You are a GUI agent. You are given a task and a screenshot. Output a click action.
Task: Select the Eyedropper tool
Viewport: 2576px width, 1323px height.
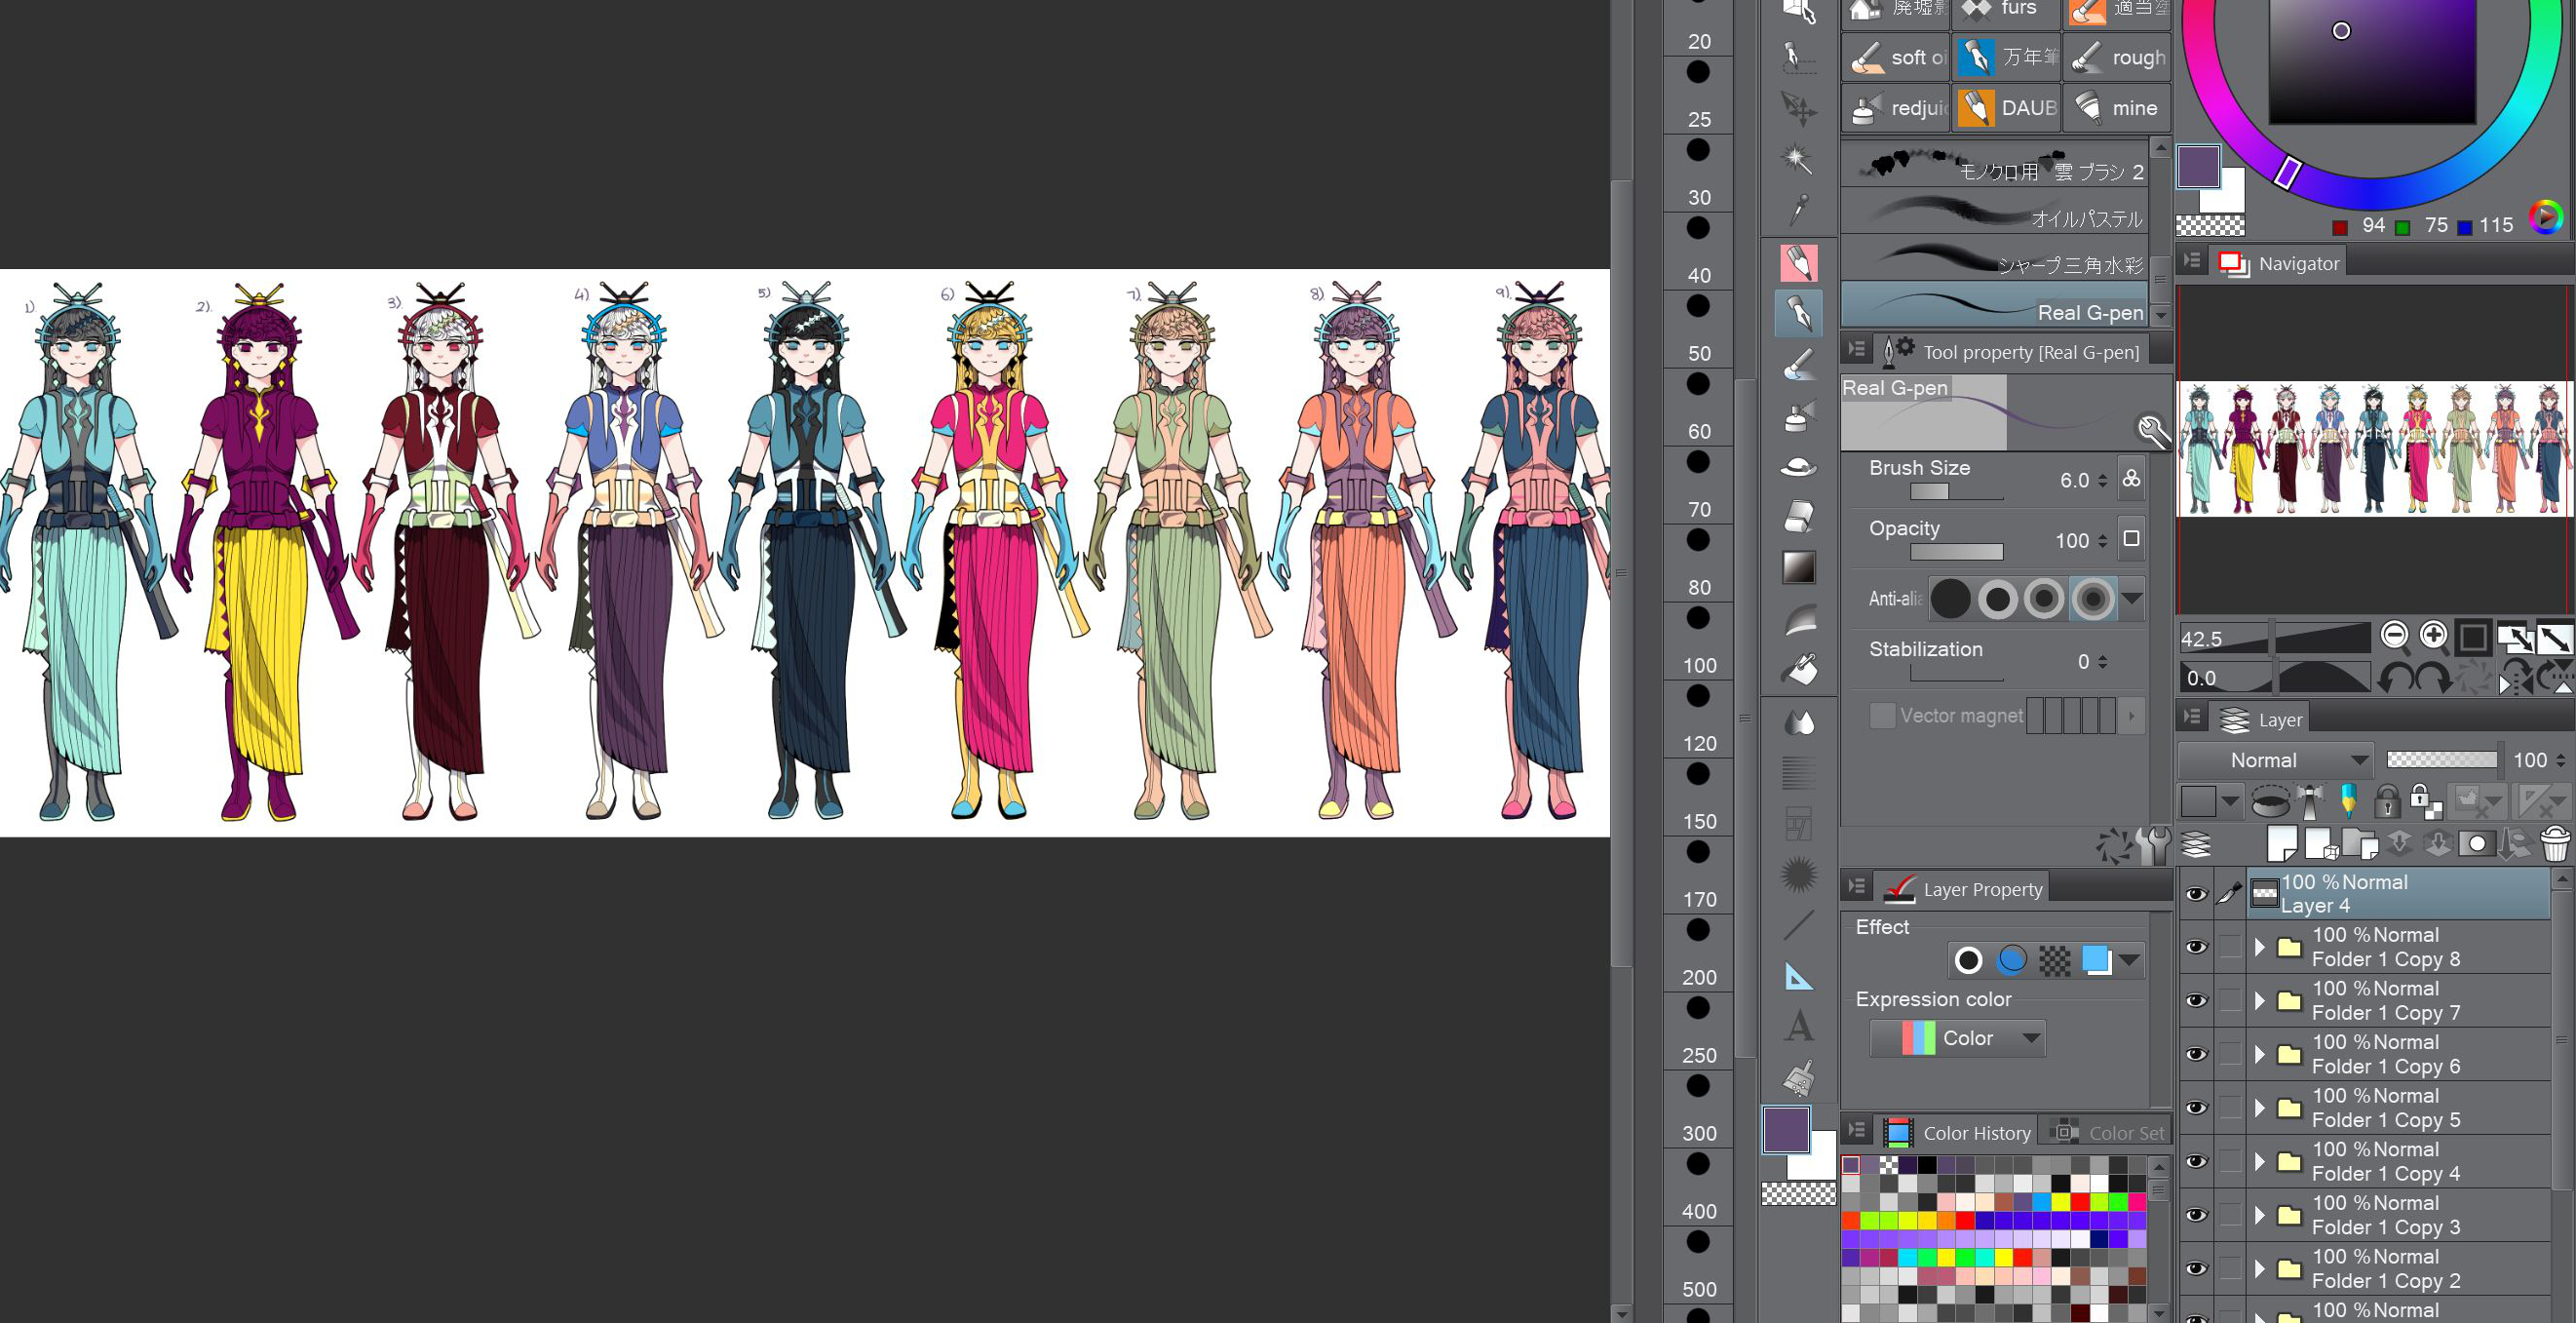[1799, 209]
